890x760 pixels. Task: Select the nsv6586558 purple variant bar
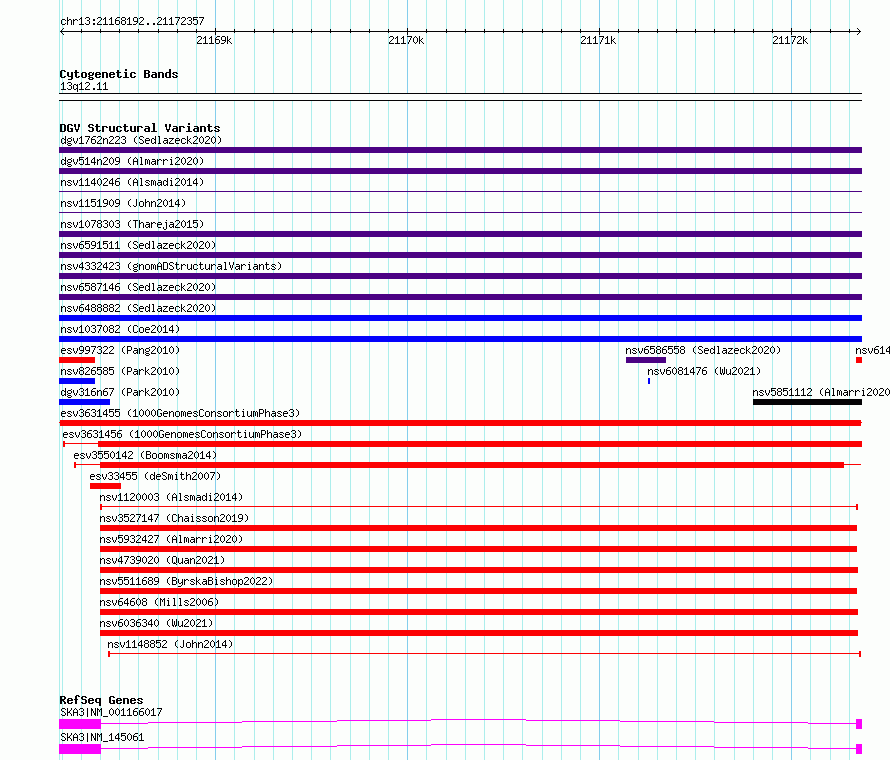point(645,360)
